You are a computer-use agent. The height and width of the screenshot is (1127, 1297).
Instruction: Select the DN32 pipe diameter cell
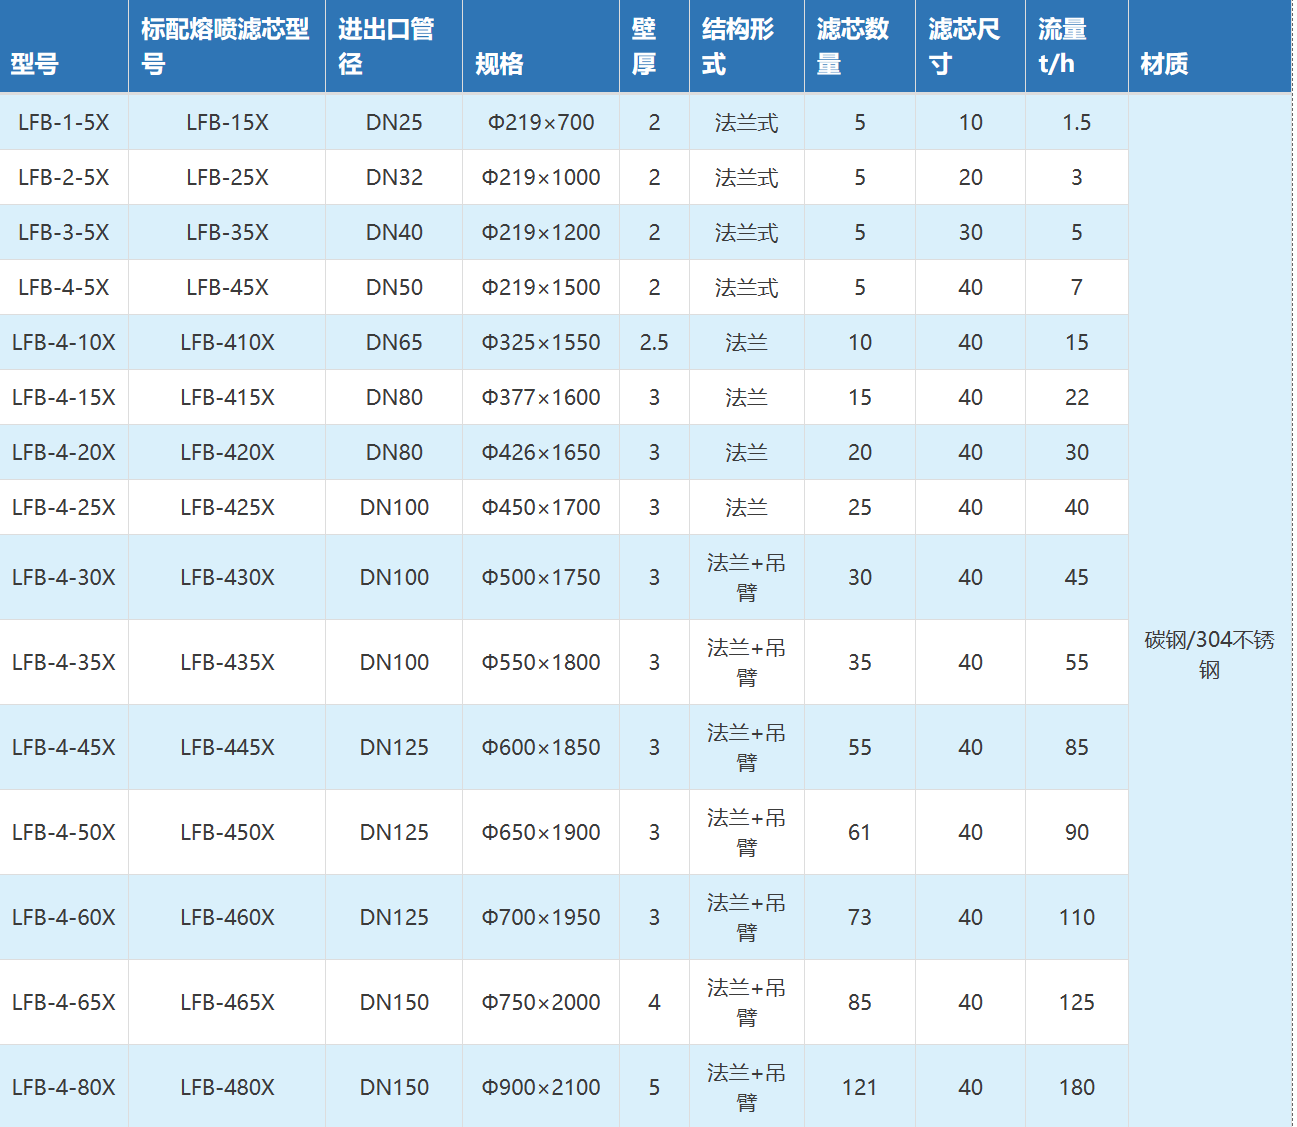click(394, 177)
